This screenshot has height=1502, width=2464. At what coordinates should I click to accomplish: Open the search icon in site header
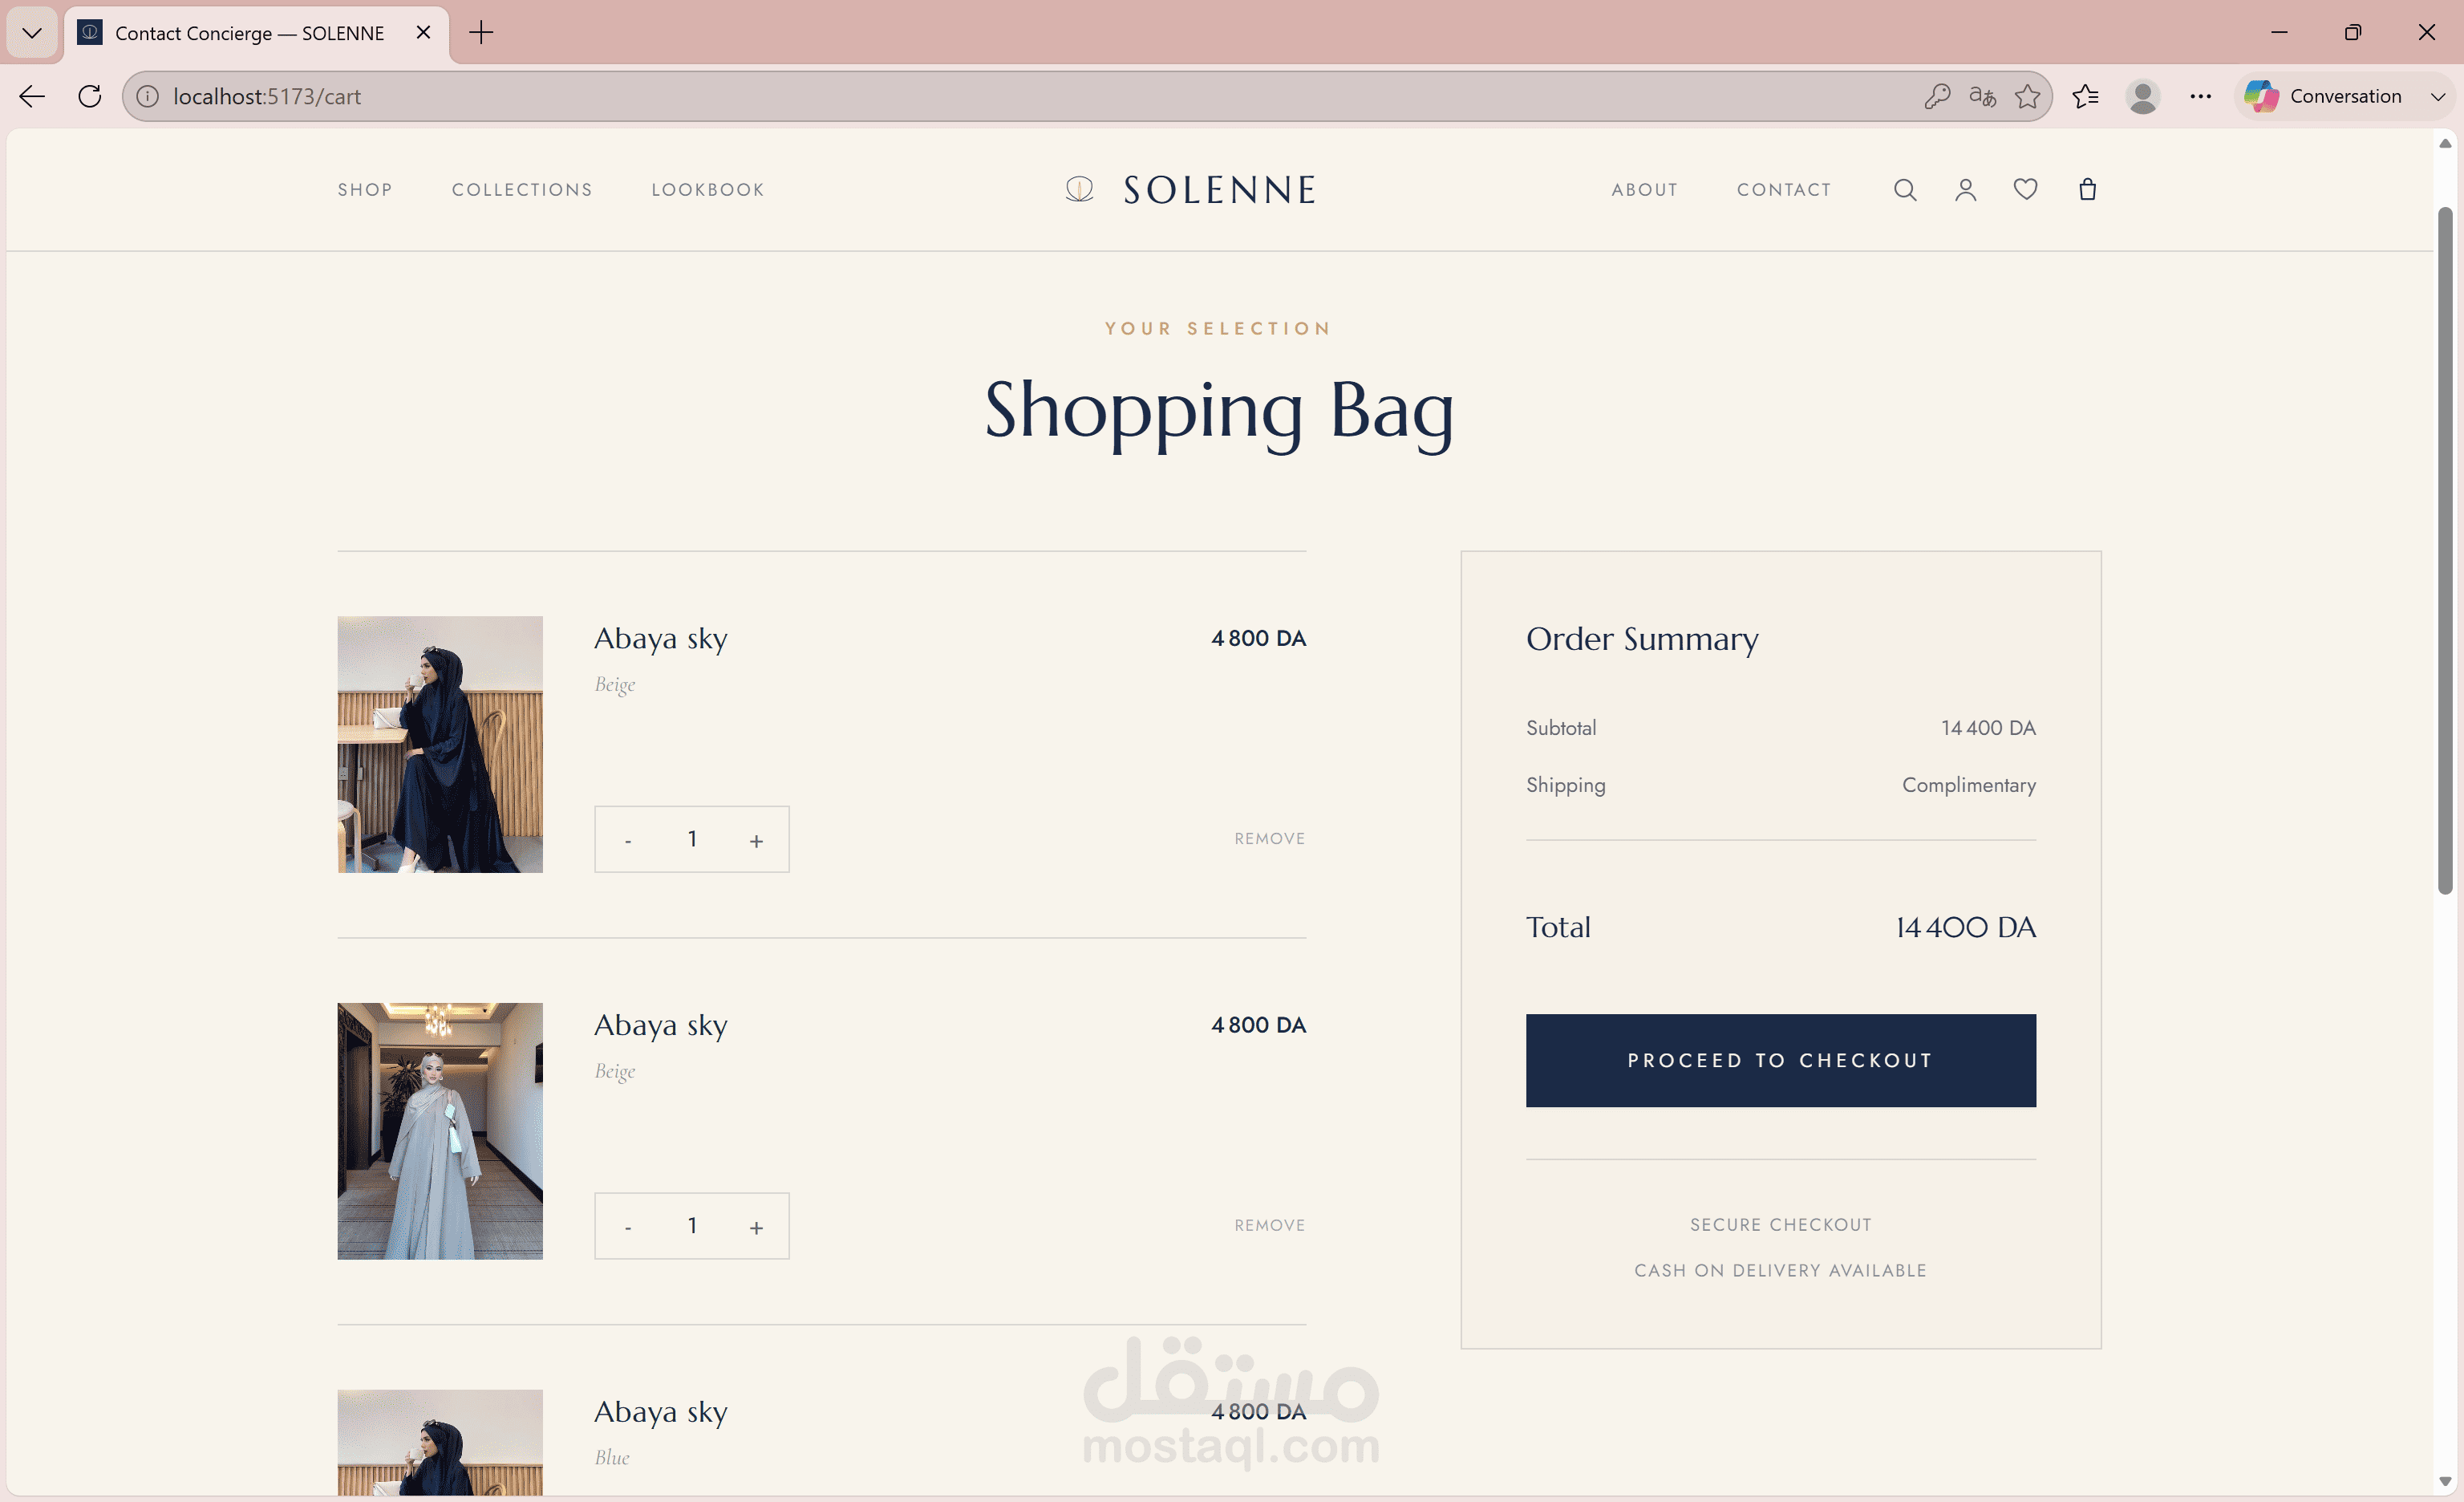pyautogui.click(x=1905, y=190)
